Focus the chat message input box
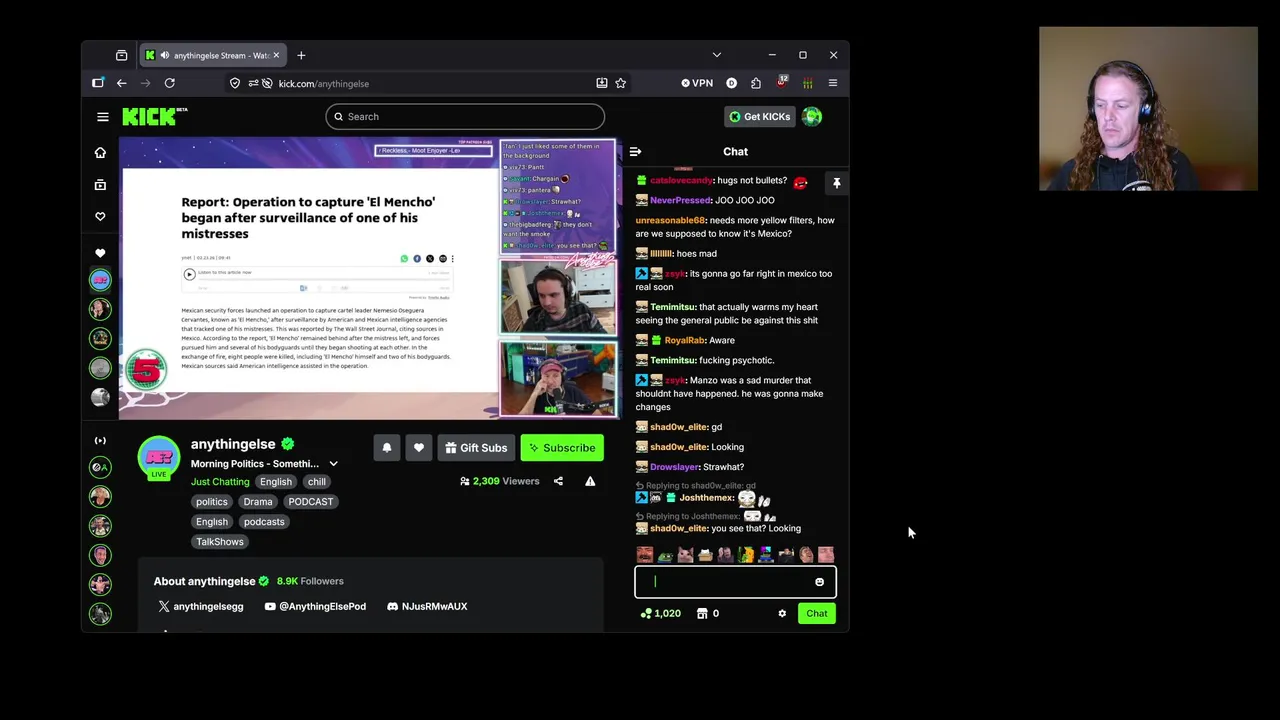 pyautogui.click(x=735, y=582)
